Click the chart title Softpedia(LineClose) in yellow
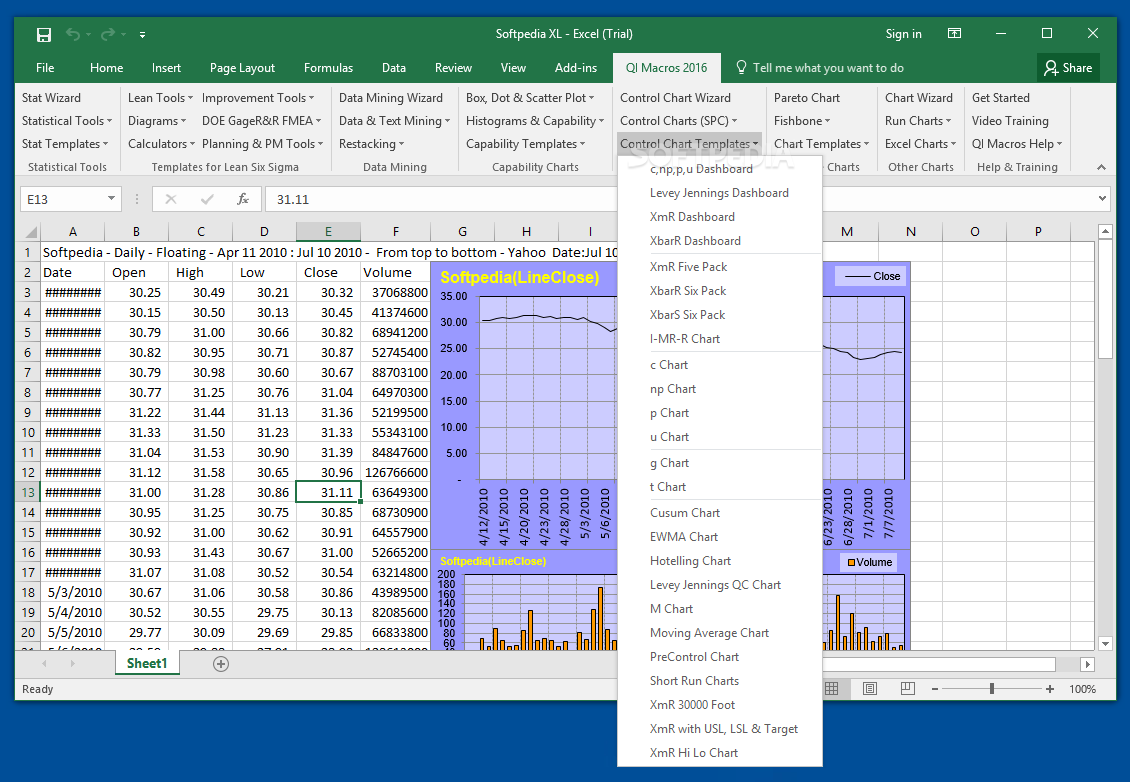Screen dimensions: 1130x782 520,277
